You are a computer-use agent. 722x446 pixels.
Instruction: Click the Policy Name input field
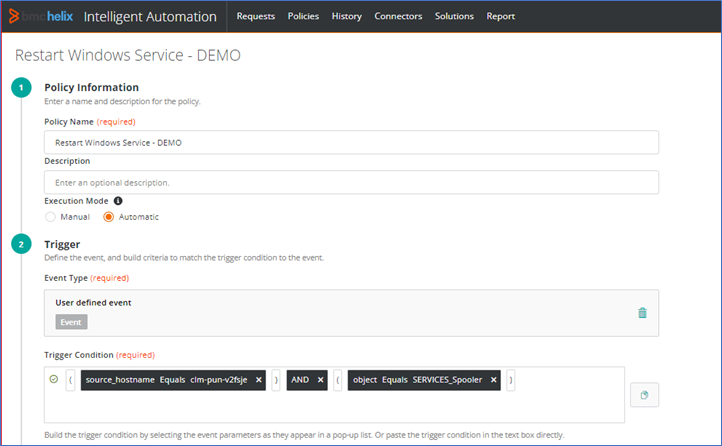tap(351, 142)
